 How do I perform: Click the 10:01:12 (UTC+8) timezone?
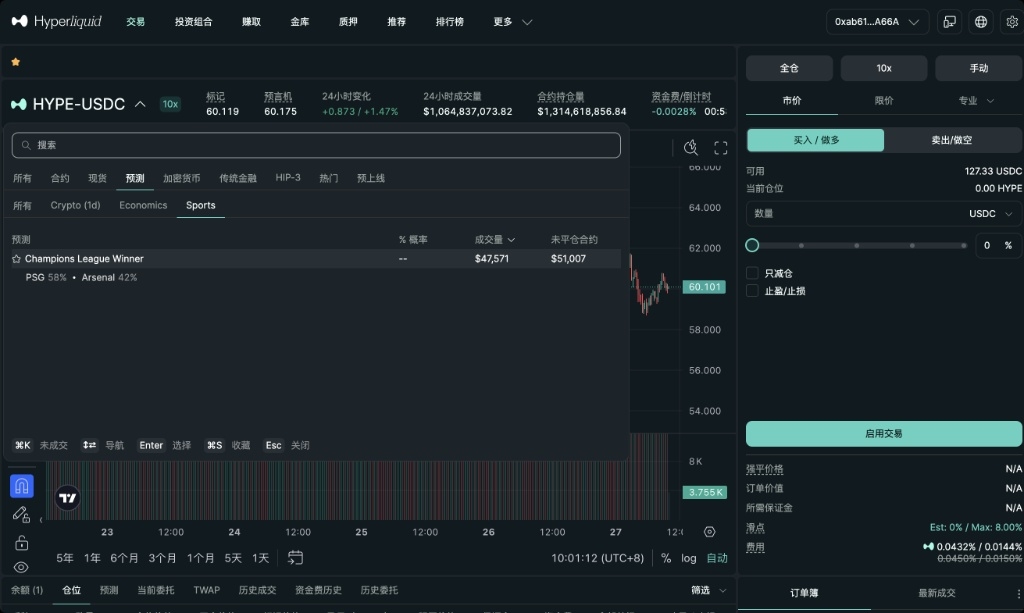598,558
